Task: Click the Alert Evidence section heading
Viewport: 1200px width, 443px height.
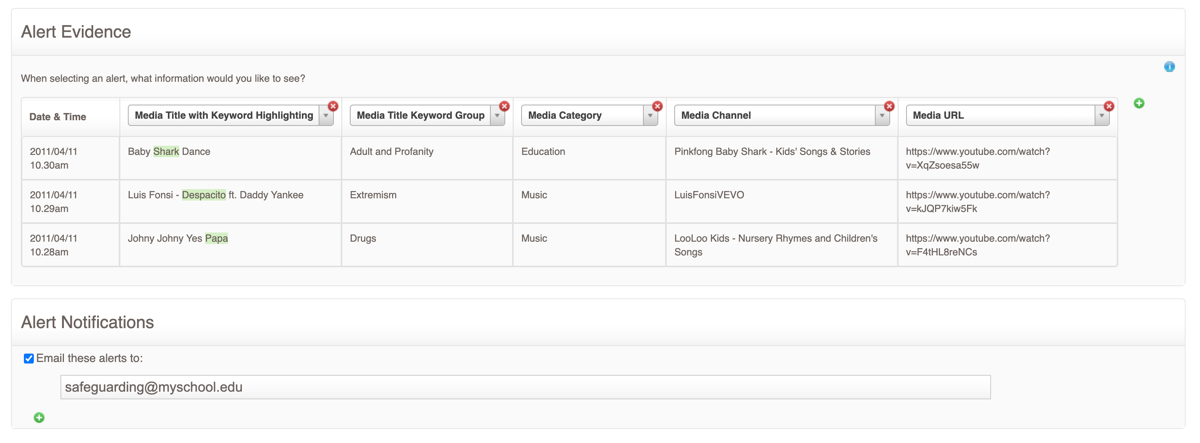Action: click(x=76, y=32)
